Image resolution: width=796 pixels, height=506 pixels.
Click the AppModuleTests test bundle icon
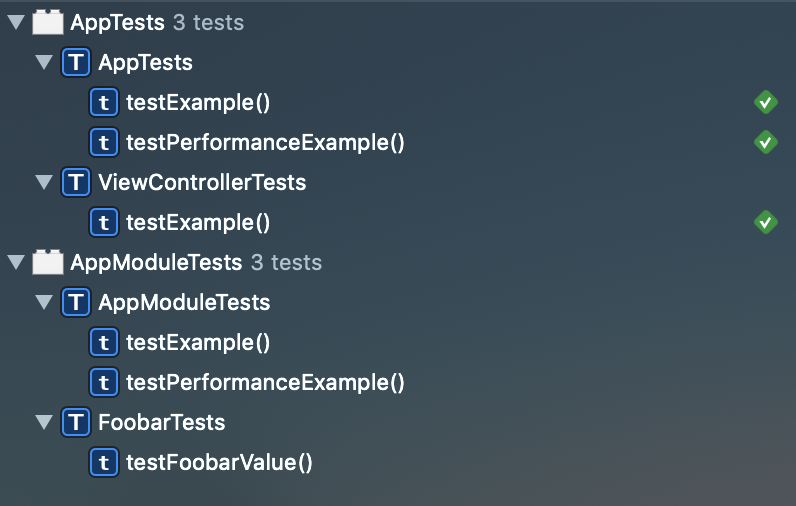coord(49,262)
